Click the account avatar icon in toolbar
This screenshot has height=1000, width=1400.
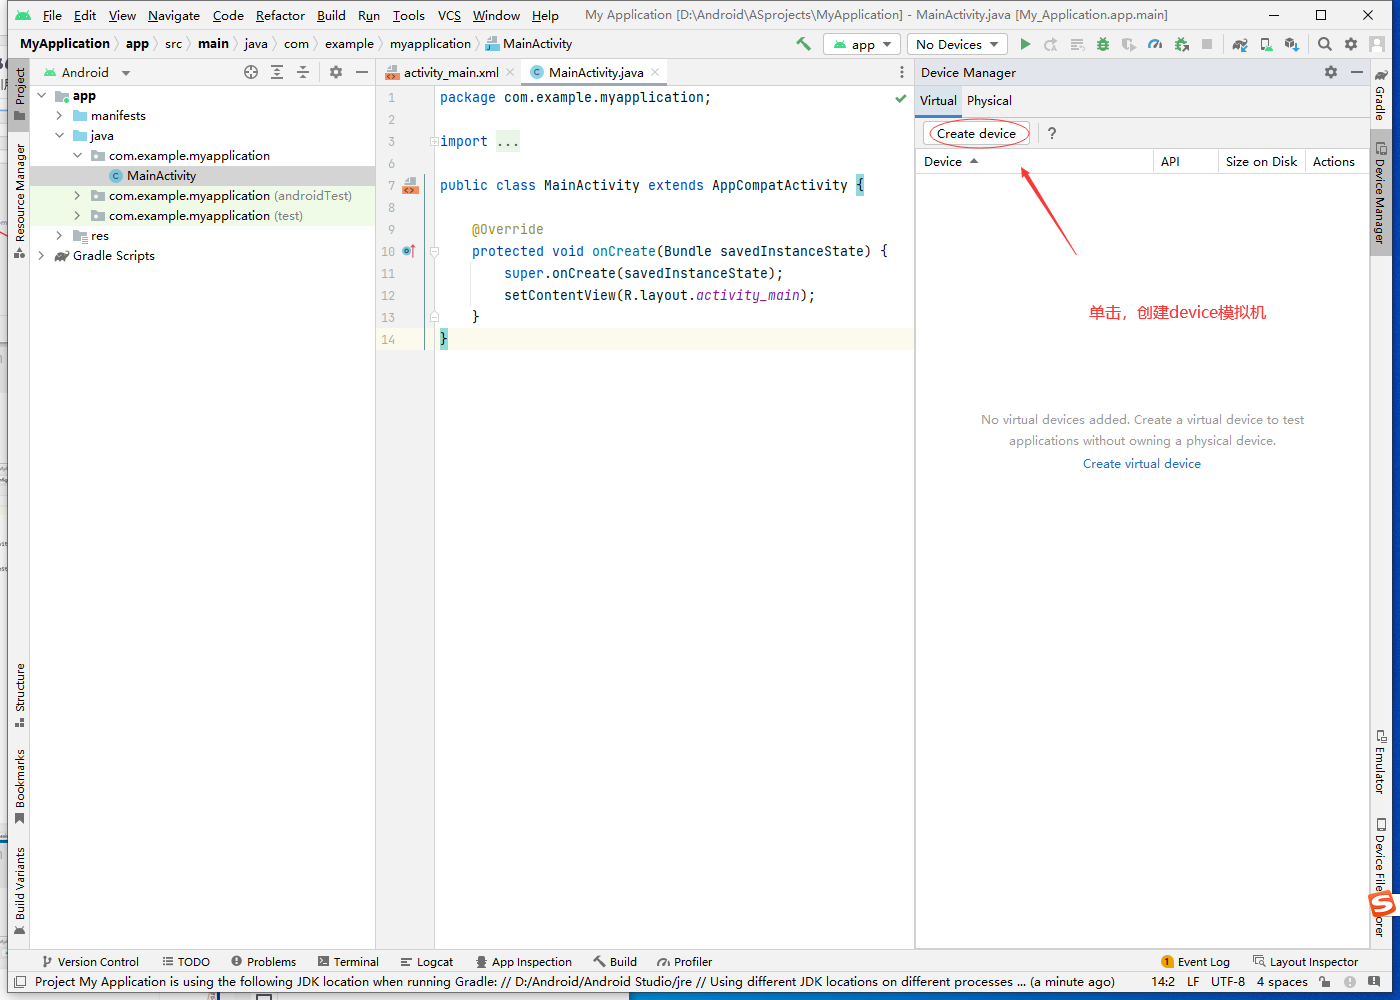[x=1377, y=44]
